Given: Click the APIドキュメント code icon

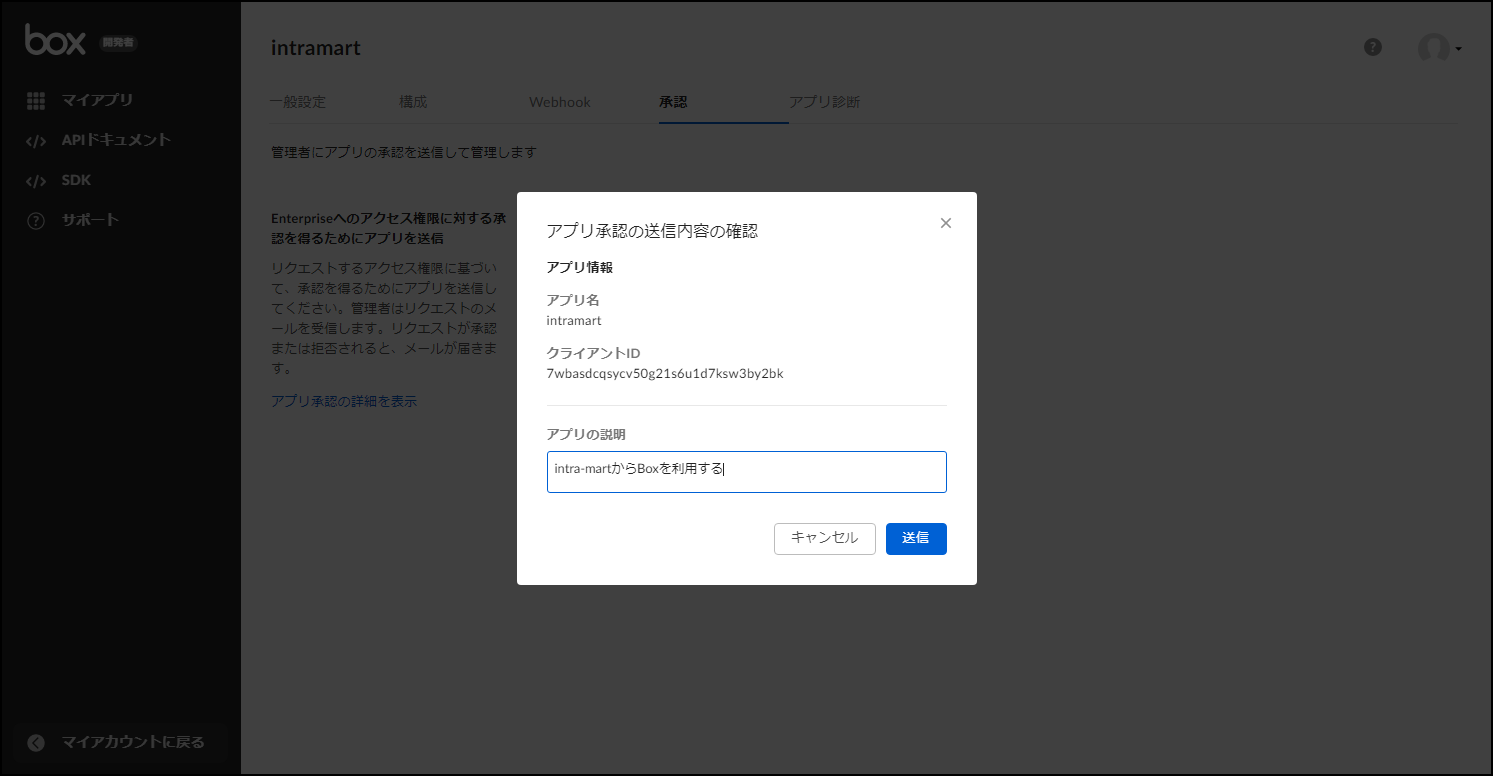Looking at the screenshot, I should pos(36,141).
